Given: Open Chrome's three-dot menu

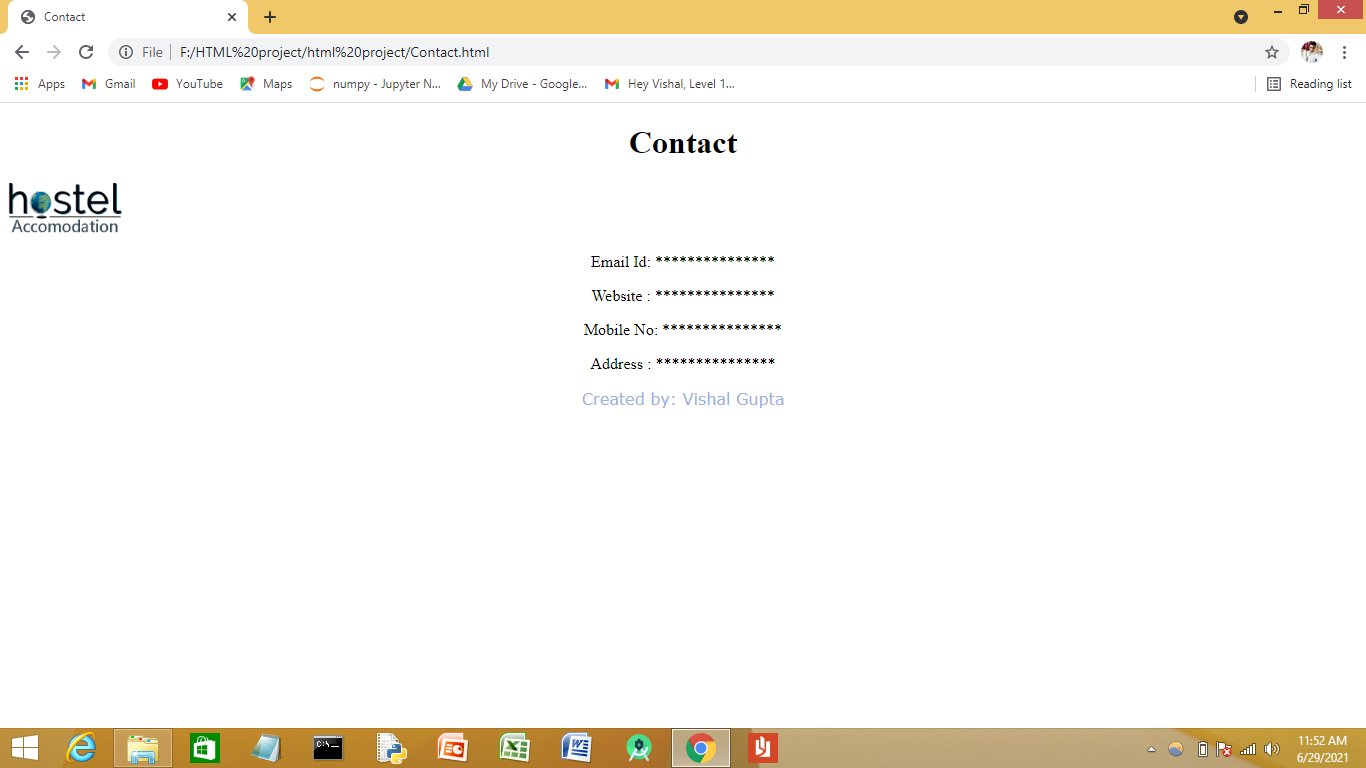Looking at the screenshot, I should [x=1345, y=52].
